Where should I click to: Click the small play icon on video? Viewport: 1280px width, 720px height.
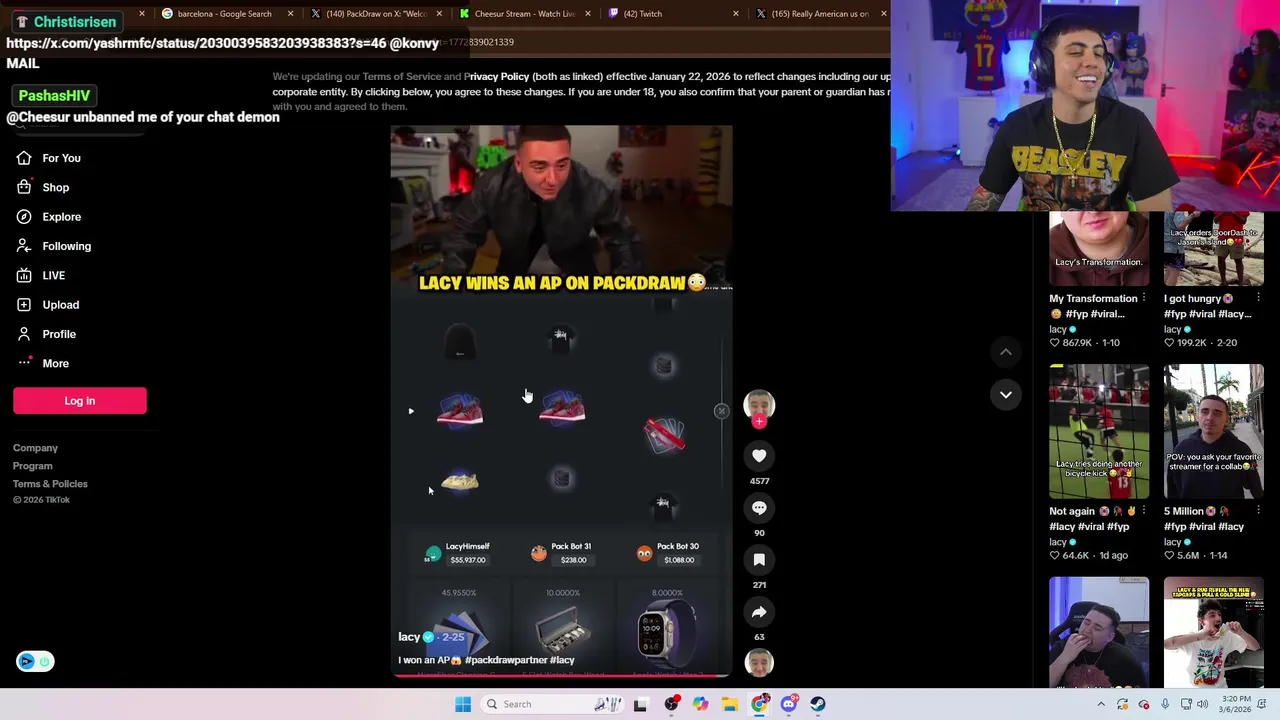pyautogui.click(x=410, y=411)
